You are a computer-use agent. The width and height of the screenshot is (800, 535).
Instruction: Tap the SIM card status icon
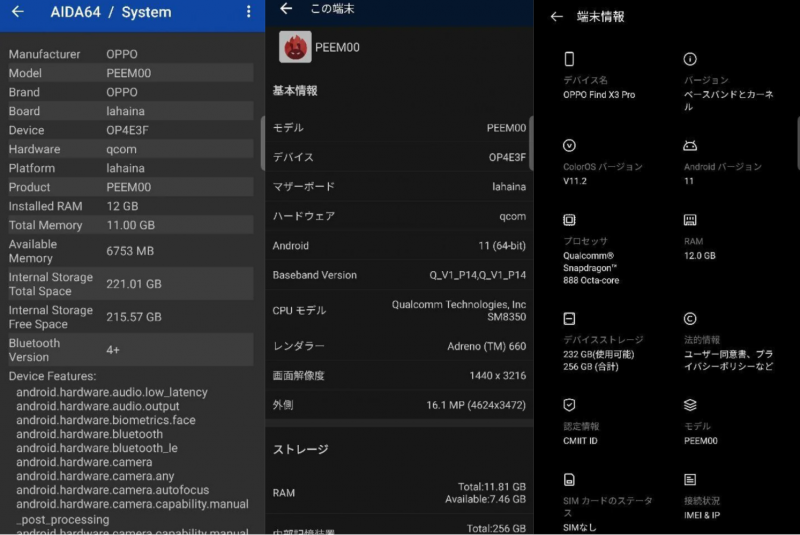[569, 479]
